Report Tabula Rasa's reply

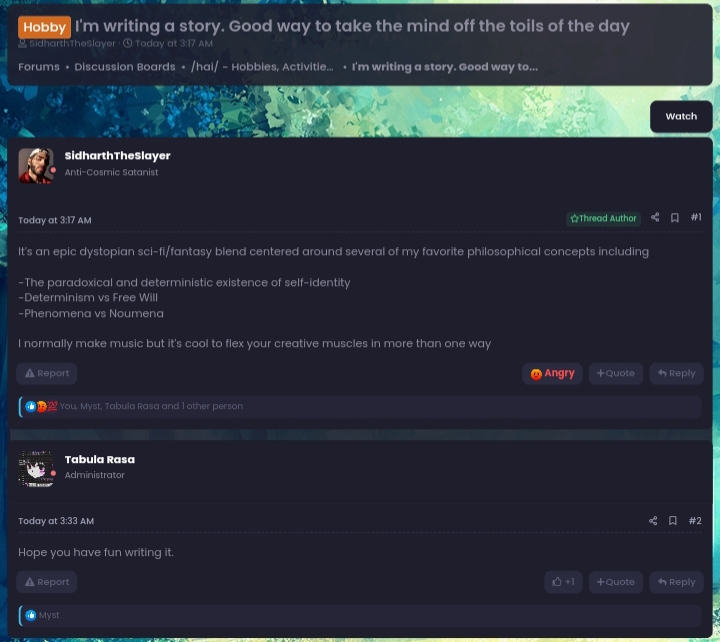pyautogui.click(x=46, y=582)
